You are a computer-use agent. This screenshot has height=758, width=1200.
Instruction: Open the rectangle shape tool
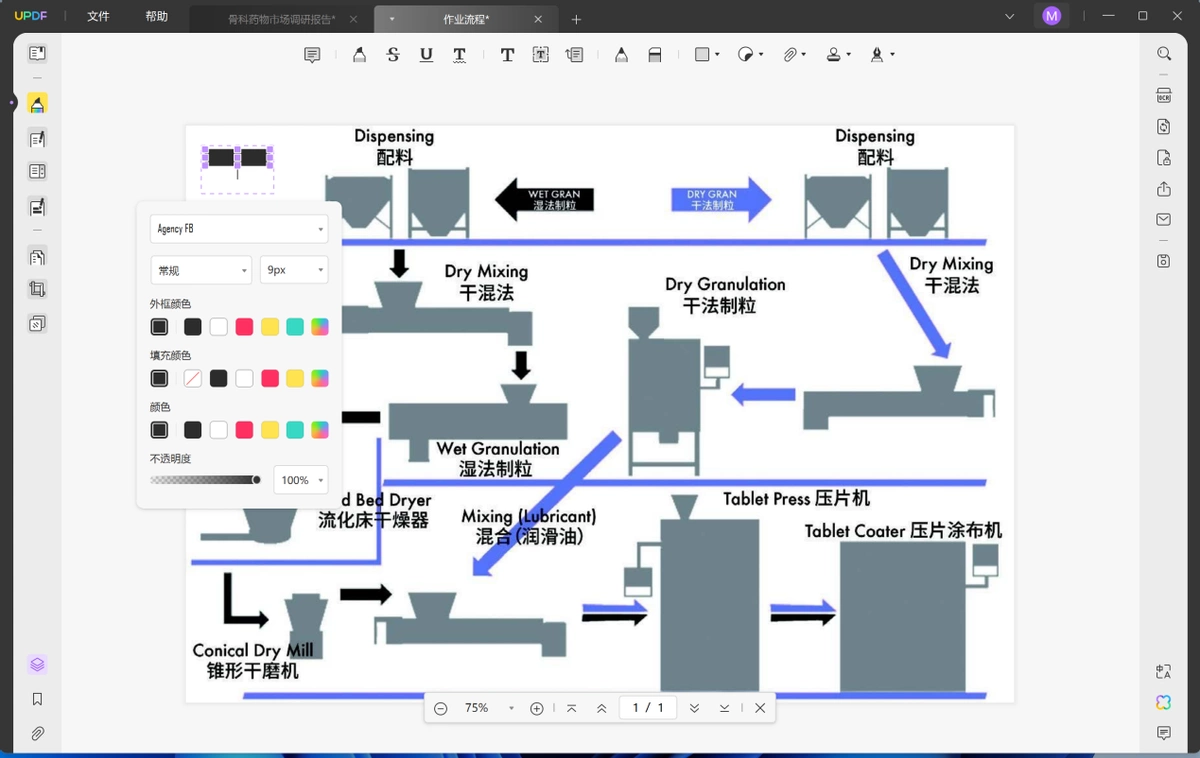(702, 55)
